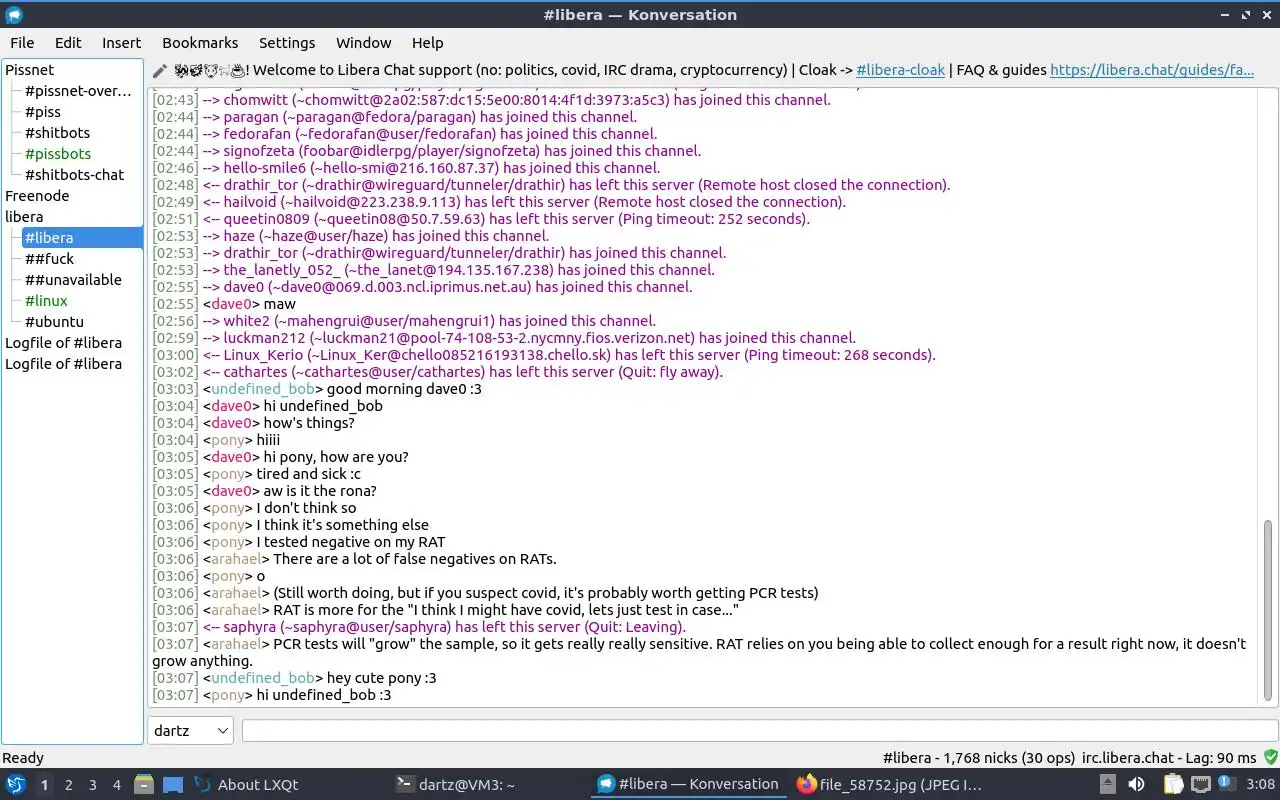
Task: Click undefined_bob nick in 'good morning dave0' line
Action: point(264,389)
